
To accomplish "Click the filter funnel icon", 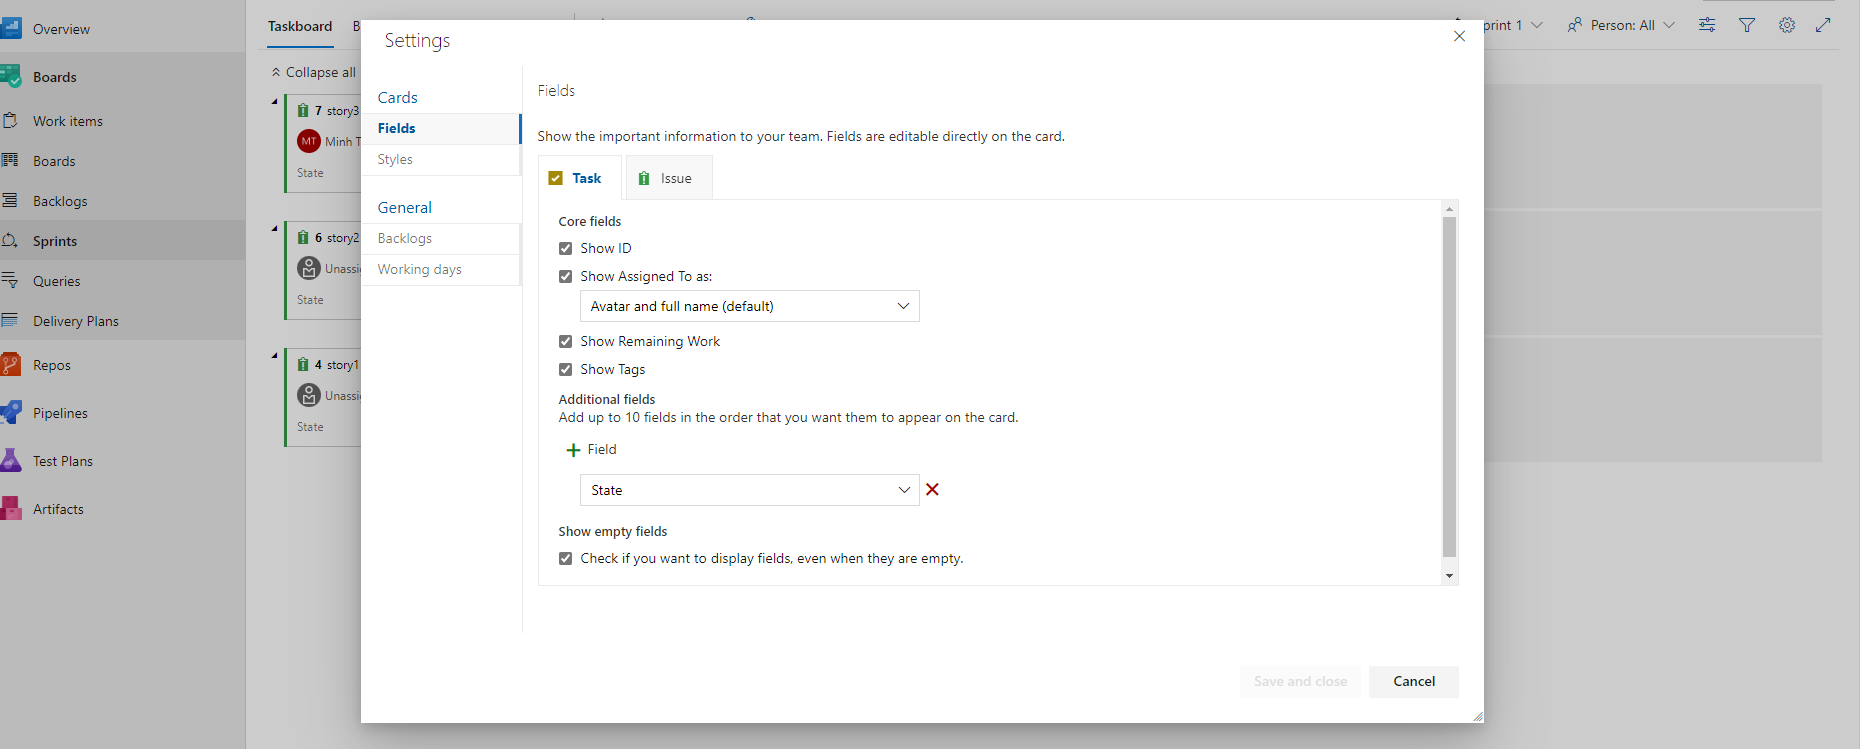I will click(x=1747, y=25).
